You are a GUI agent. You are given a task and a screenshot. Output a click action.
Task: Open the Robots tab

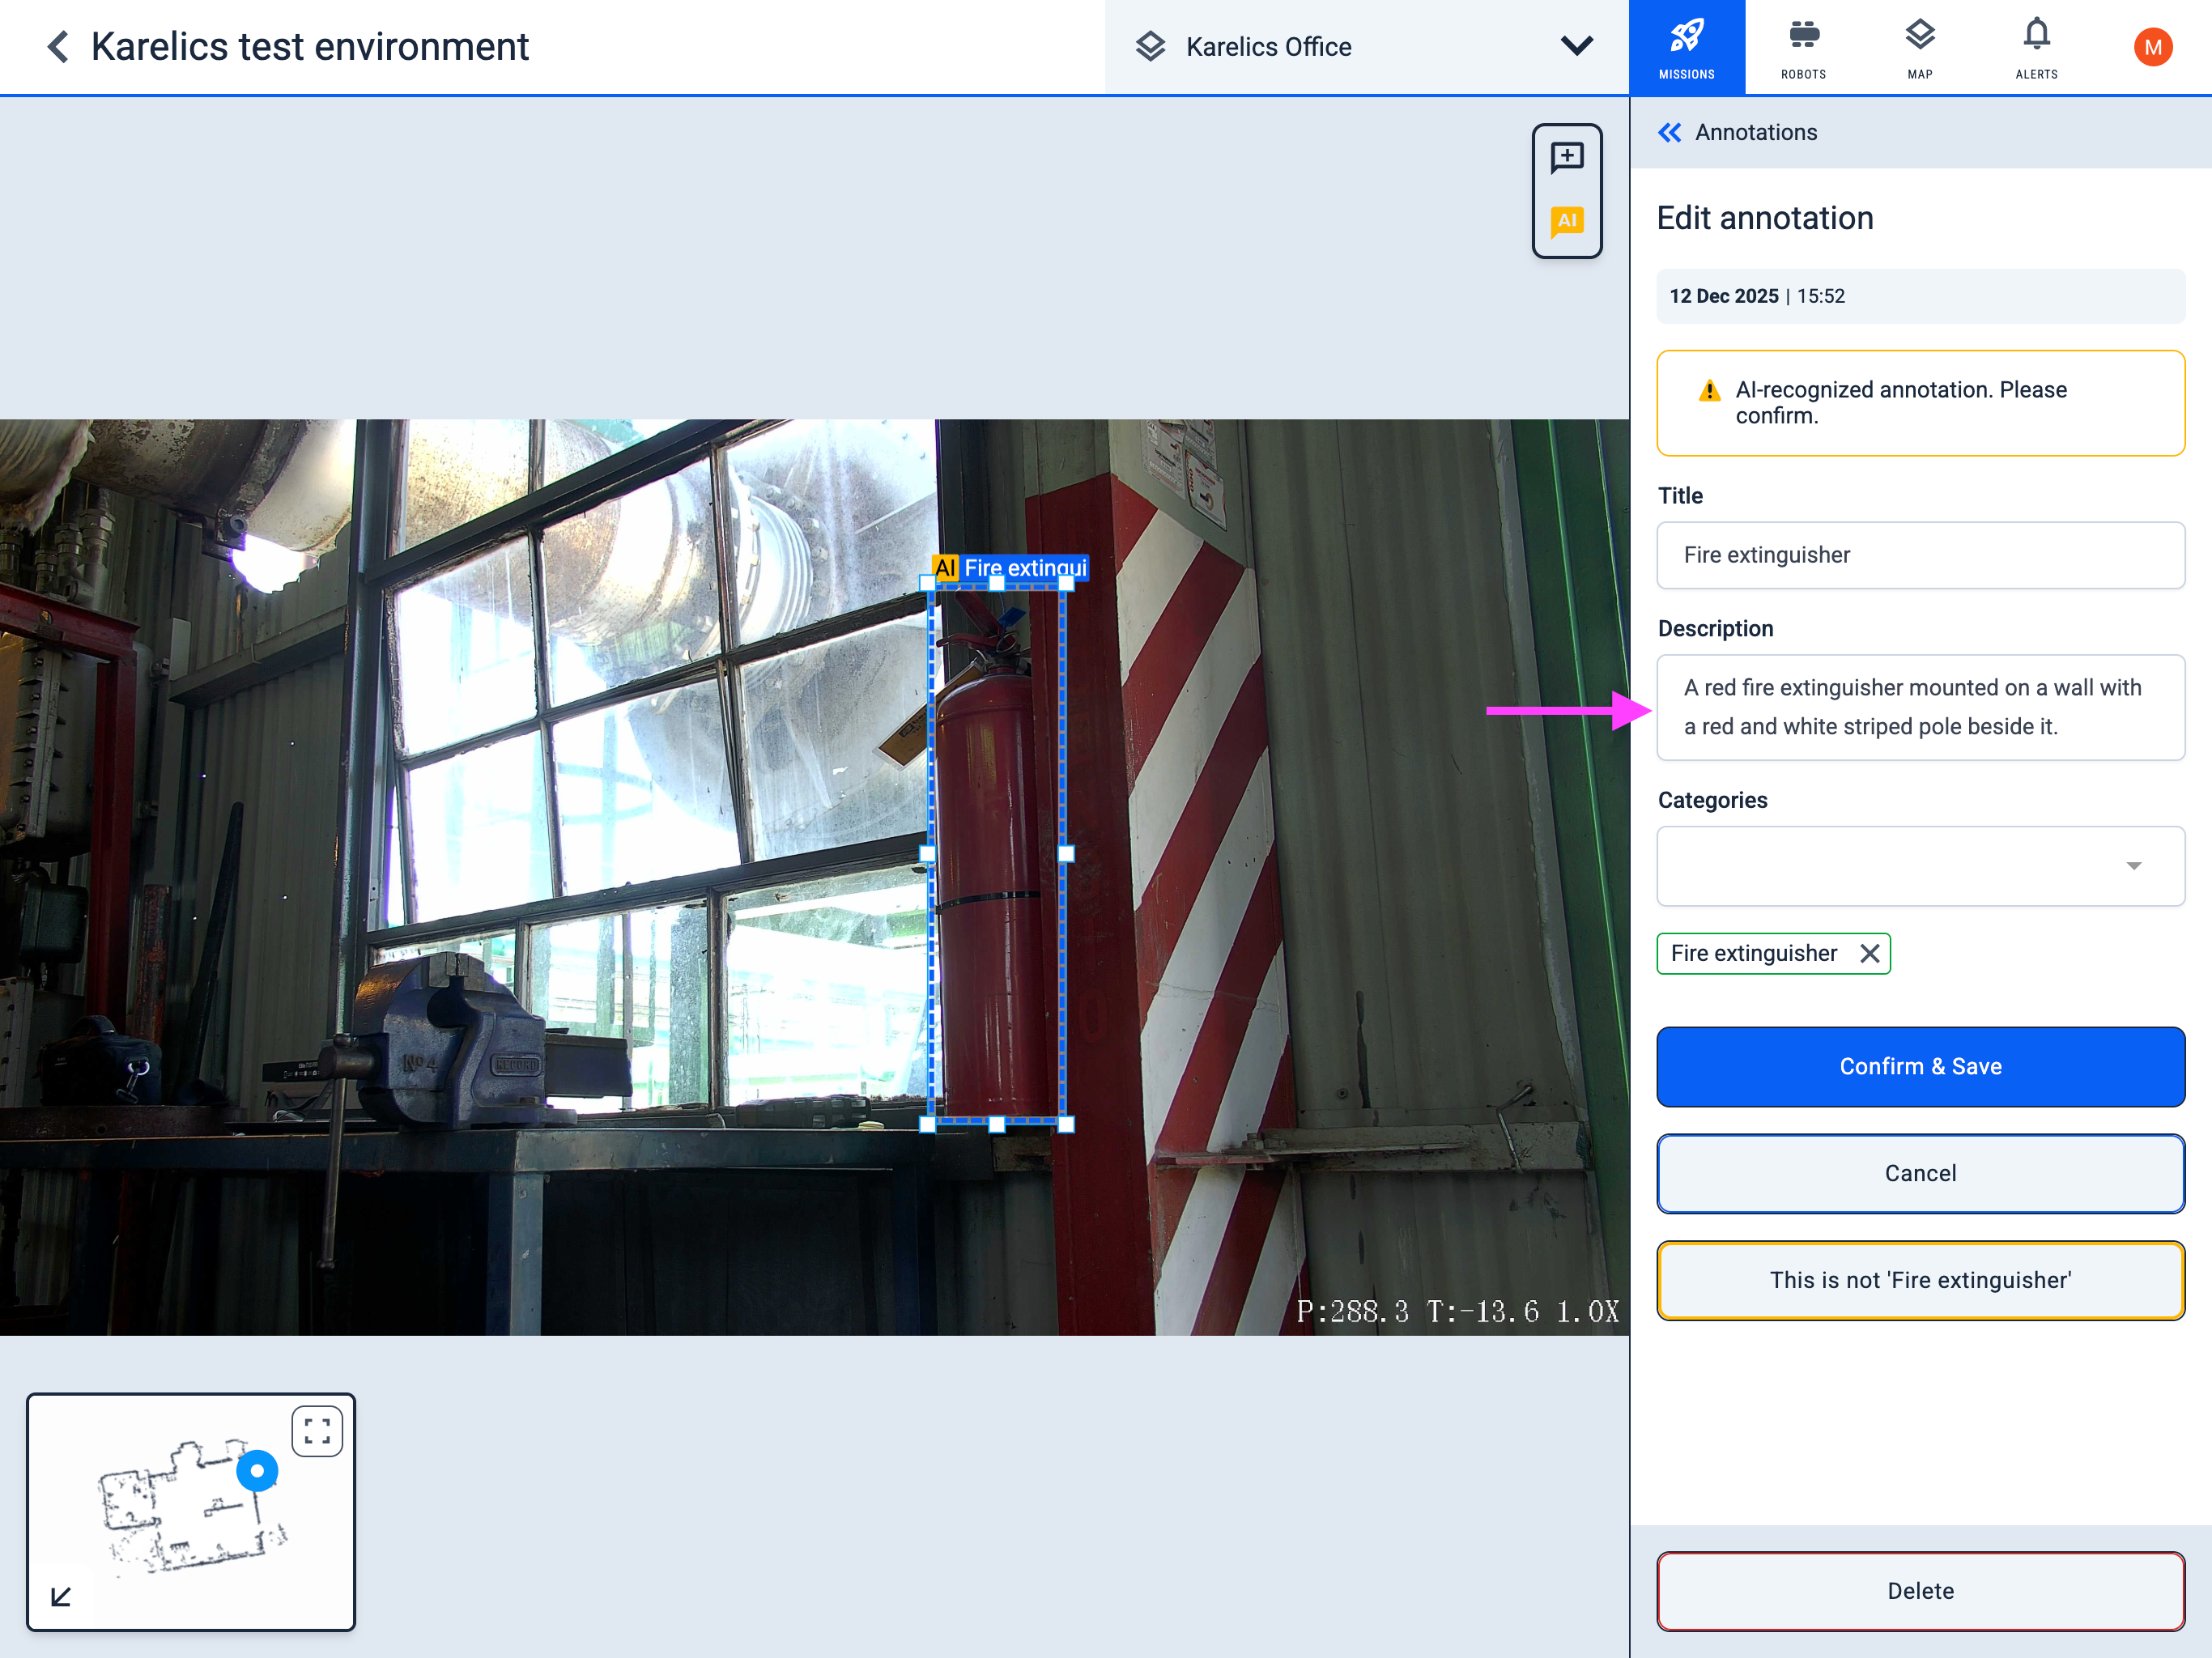tap(1803, 47)
